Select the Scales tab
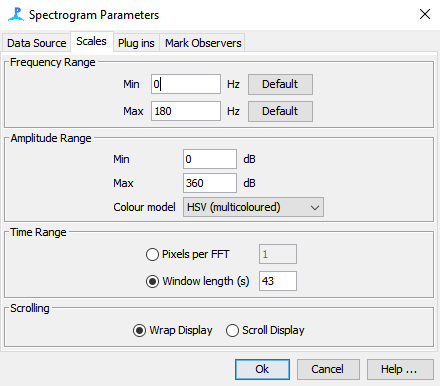 [x=91, y=41]
